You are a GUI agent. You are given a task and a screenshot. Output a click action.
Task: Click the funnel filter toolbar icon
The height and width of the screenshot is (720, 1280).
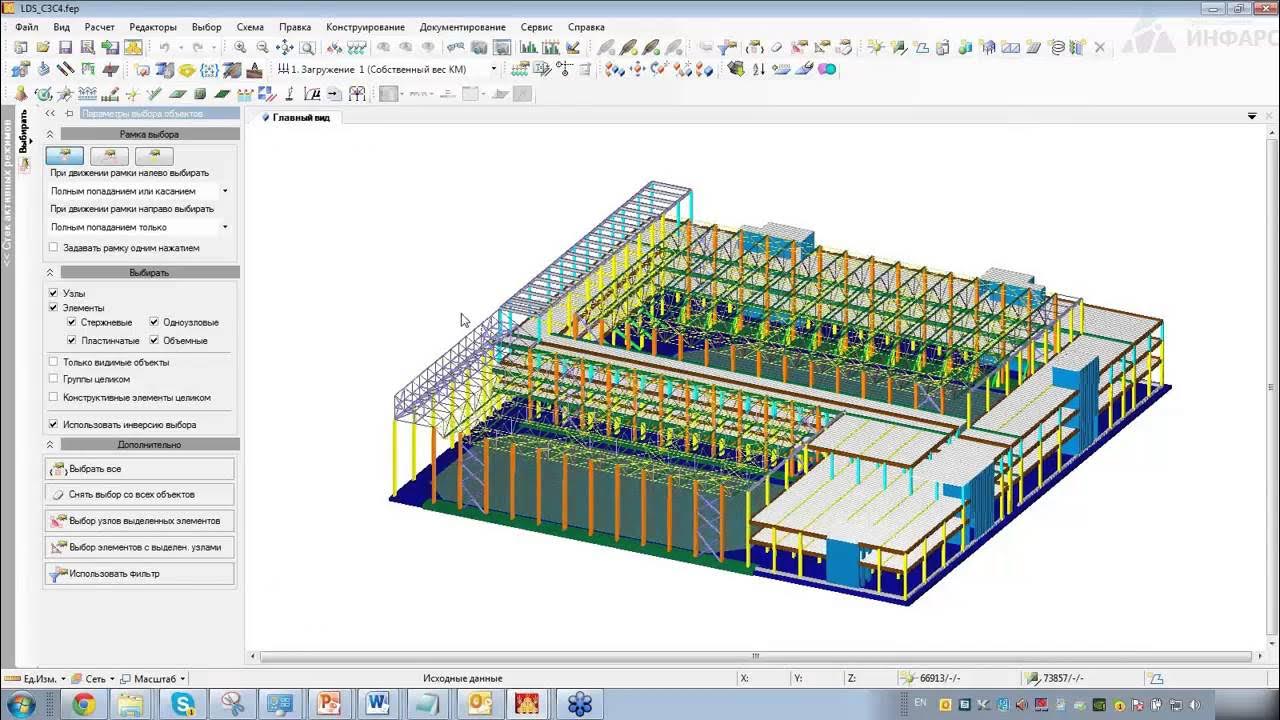pos(728,47)
